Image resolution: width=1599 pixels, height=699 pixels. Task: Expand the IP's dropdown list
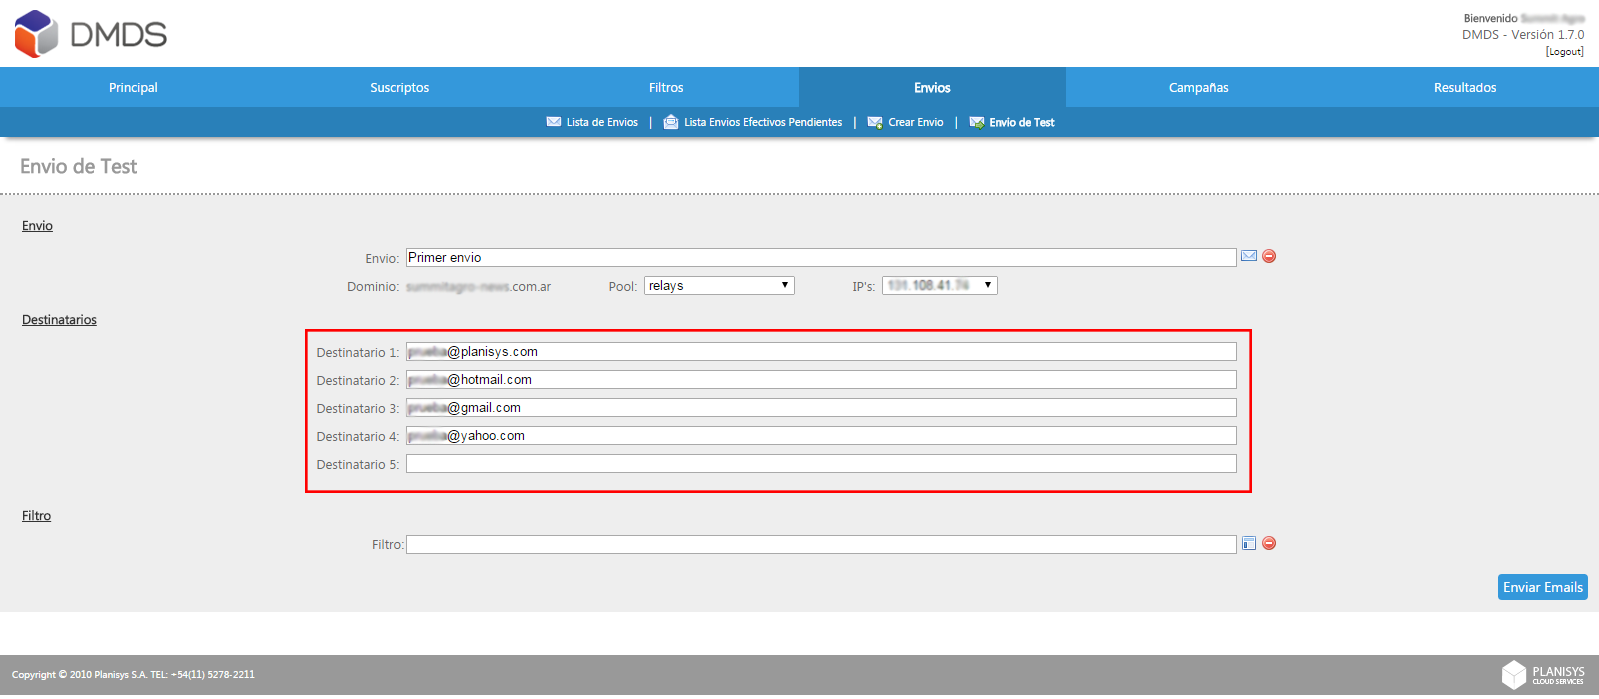pos(940,286)
